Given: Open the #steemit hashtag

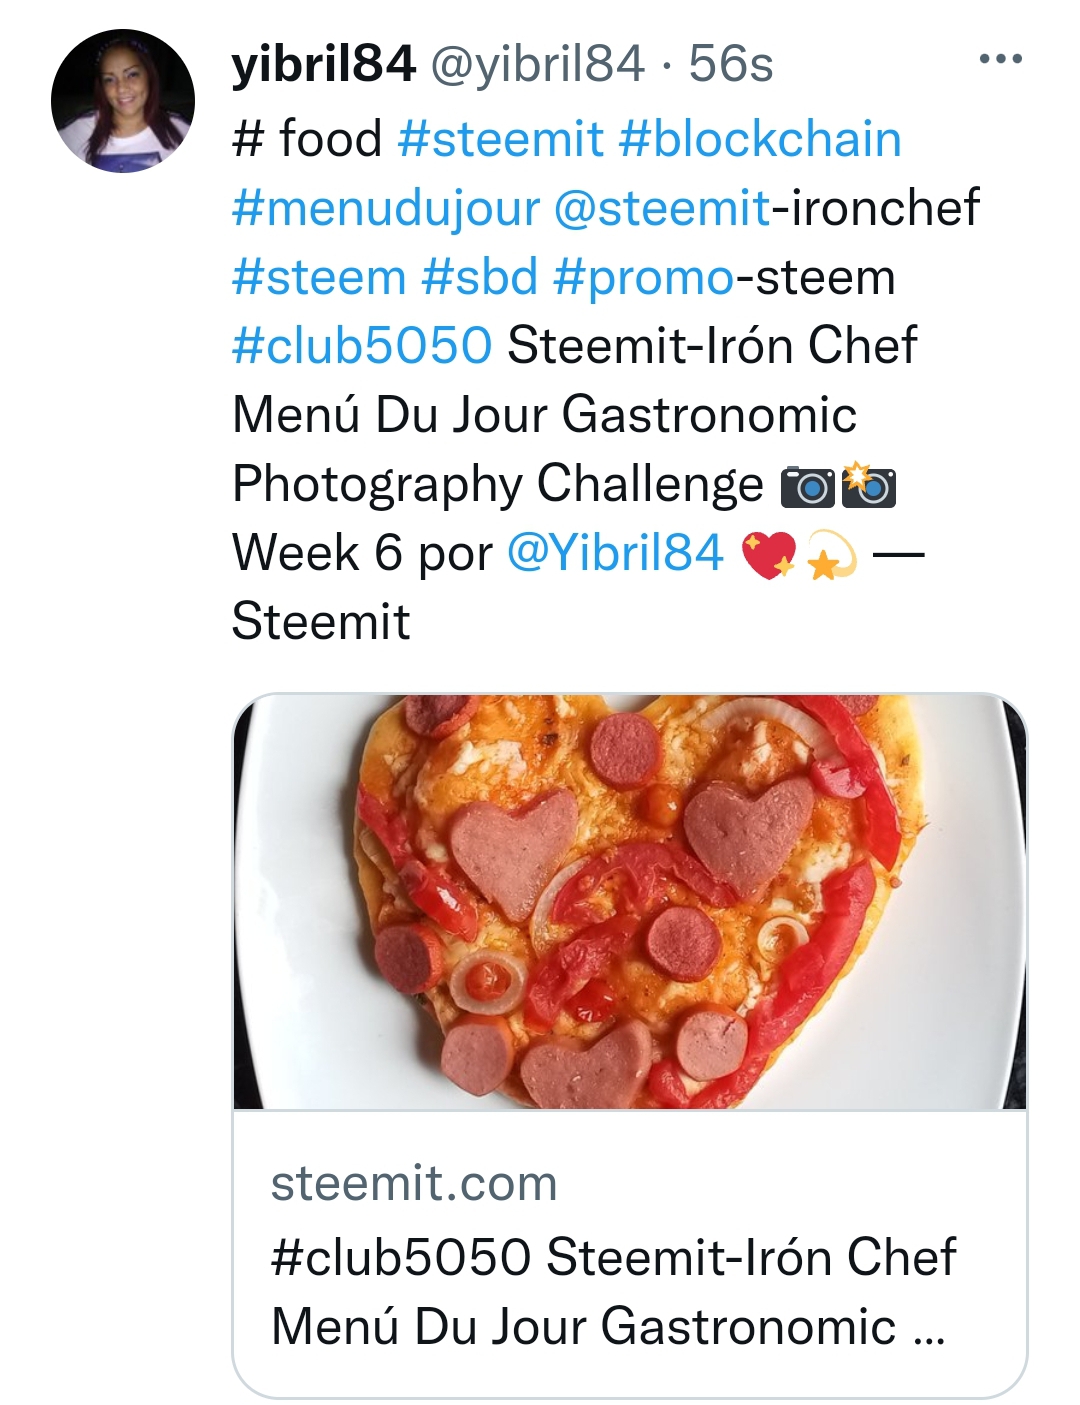Looking at the screenshot, I should [x=500, y=138].
